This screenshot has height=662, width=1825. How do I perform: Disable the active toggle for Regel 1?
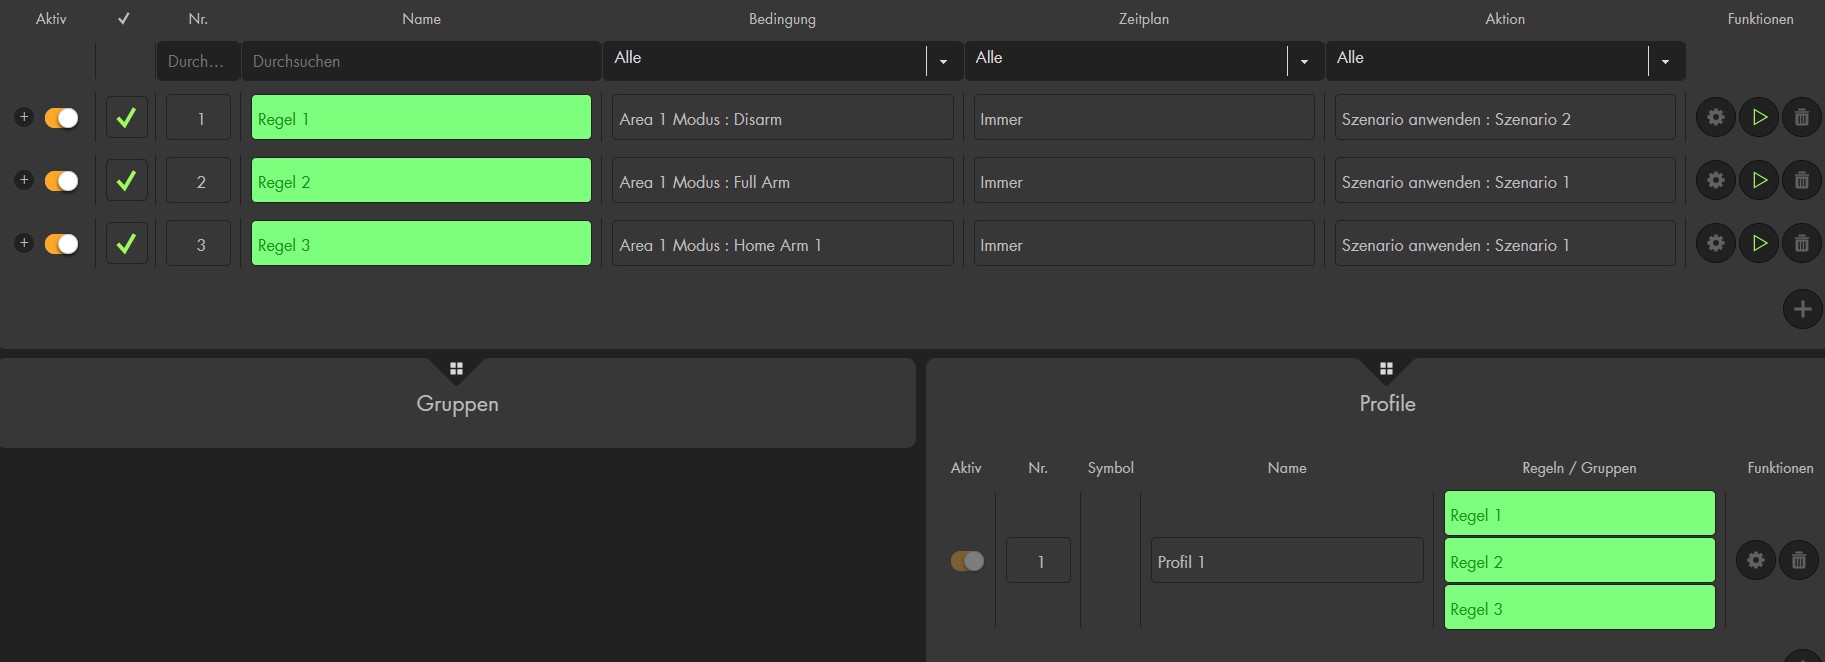pos(61,118)
